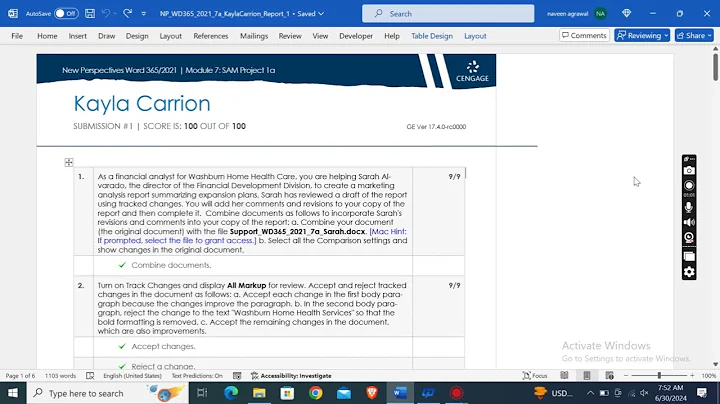Open the Reviewing mode dropdown

coord(642,35)
